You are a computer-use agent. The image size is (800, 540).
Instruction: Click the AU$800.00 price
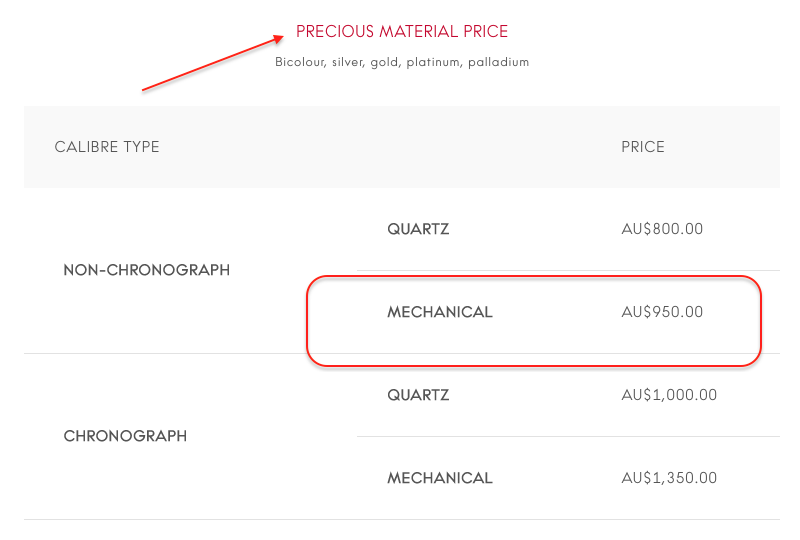tap(662, 229)
